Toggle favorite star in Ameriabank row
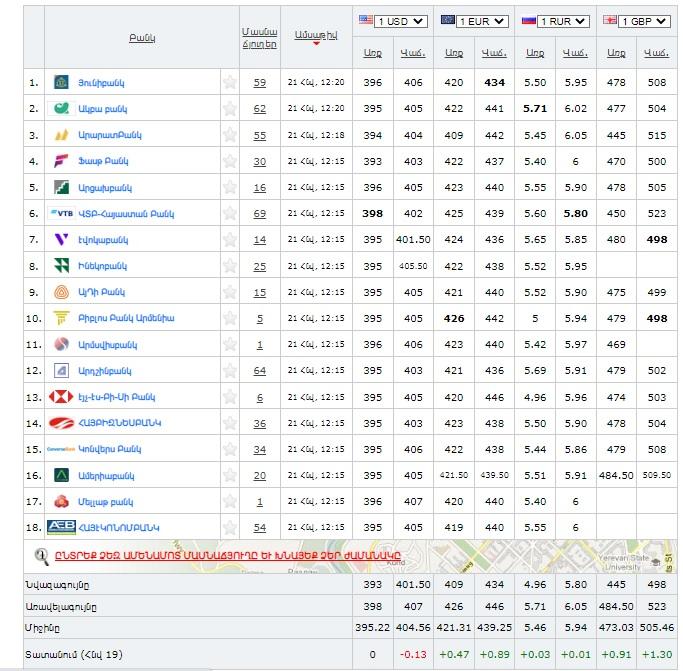Viewport: 683px width, 671px height. [x=230, y=475]
